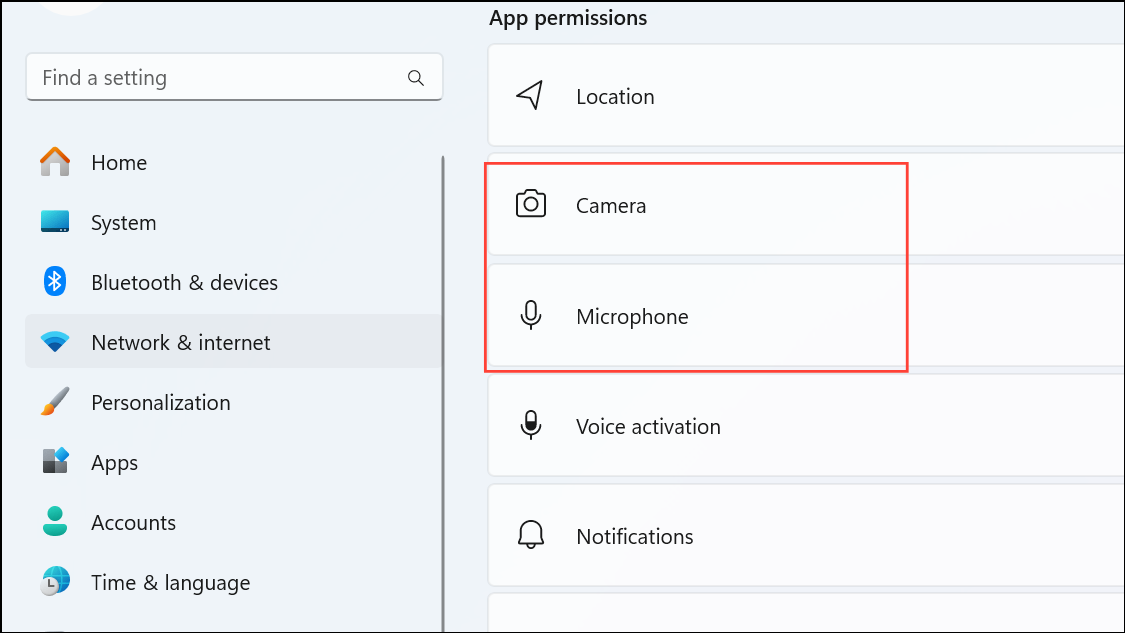The width and height of the screenshot is (1125, 633).
Task: Click the Personalization paintbrush icon
Action: point(55,402)
